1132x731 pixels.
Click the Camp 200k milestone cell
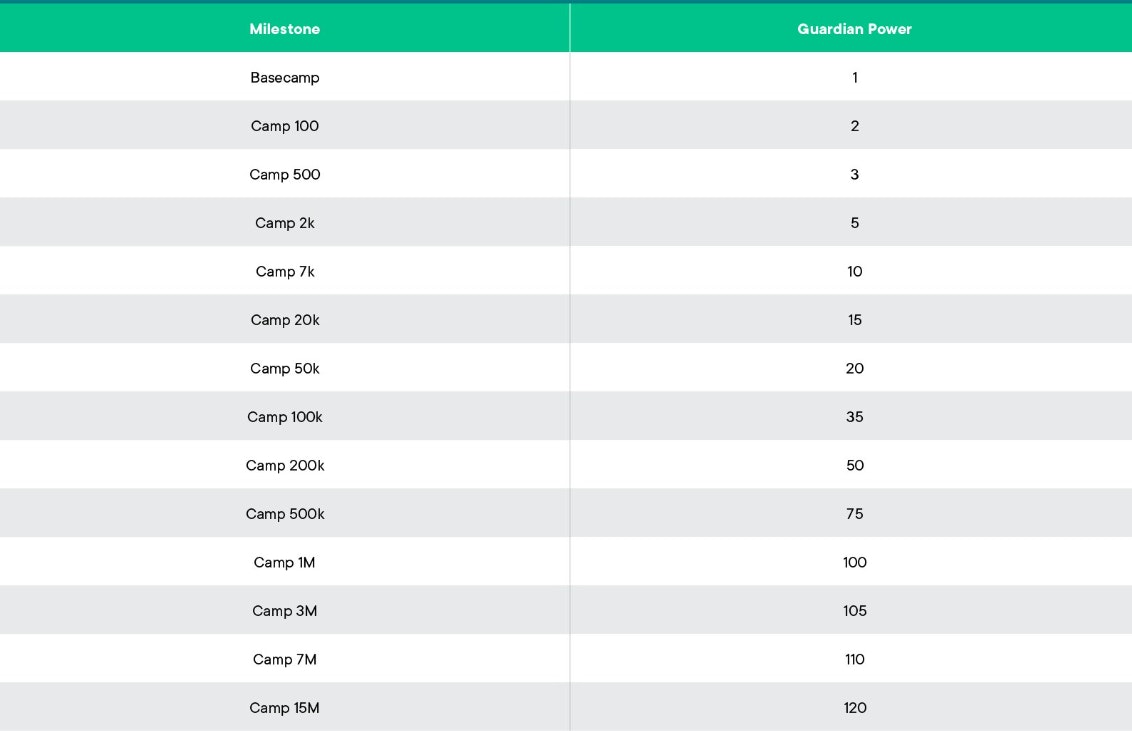pyautogui.click(x=285, y=465)
